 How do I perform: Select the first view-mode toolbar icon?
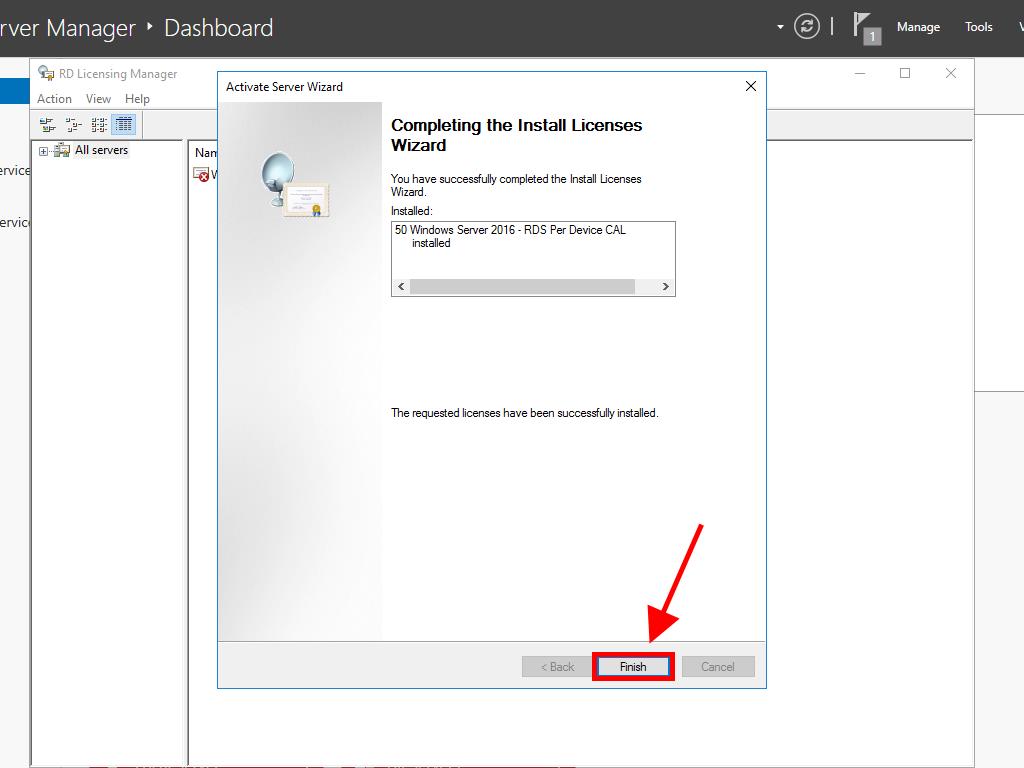[47, 125]
